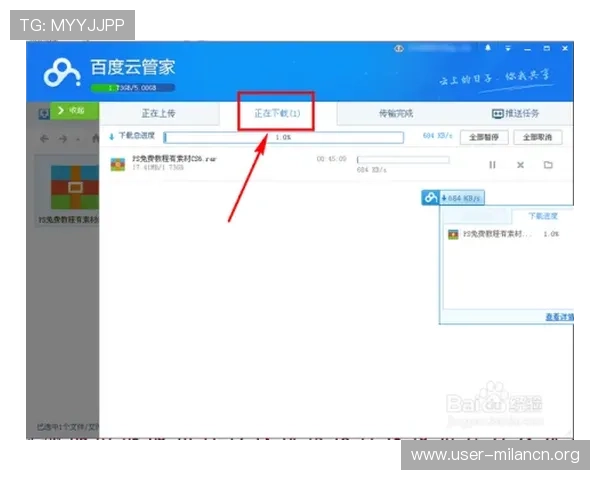Click the eye-shaped account icon in title bar

pos(399,49)
